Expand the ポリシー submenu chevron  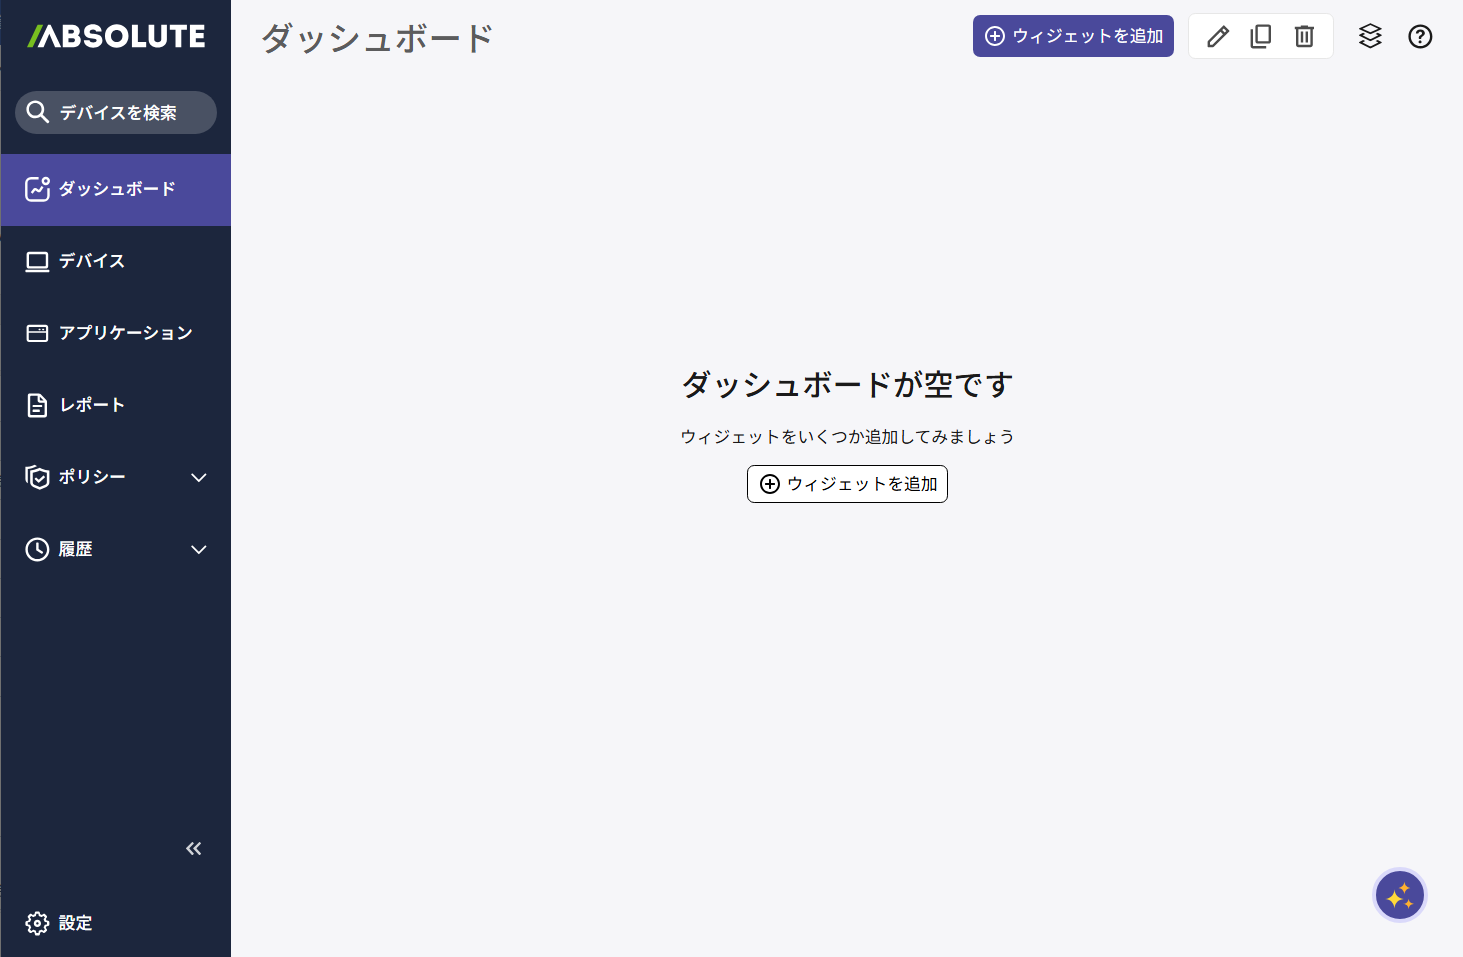click(199, 478)
